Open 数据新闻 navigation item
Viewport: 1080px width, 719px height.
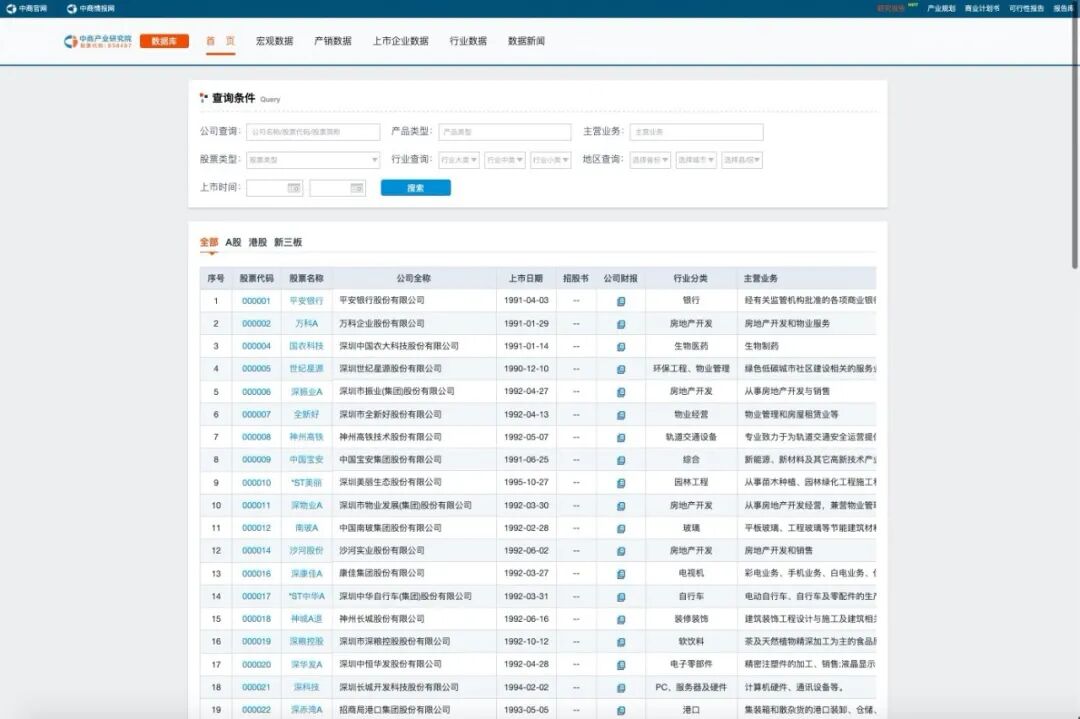coord(526,41)
